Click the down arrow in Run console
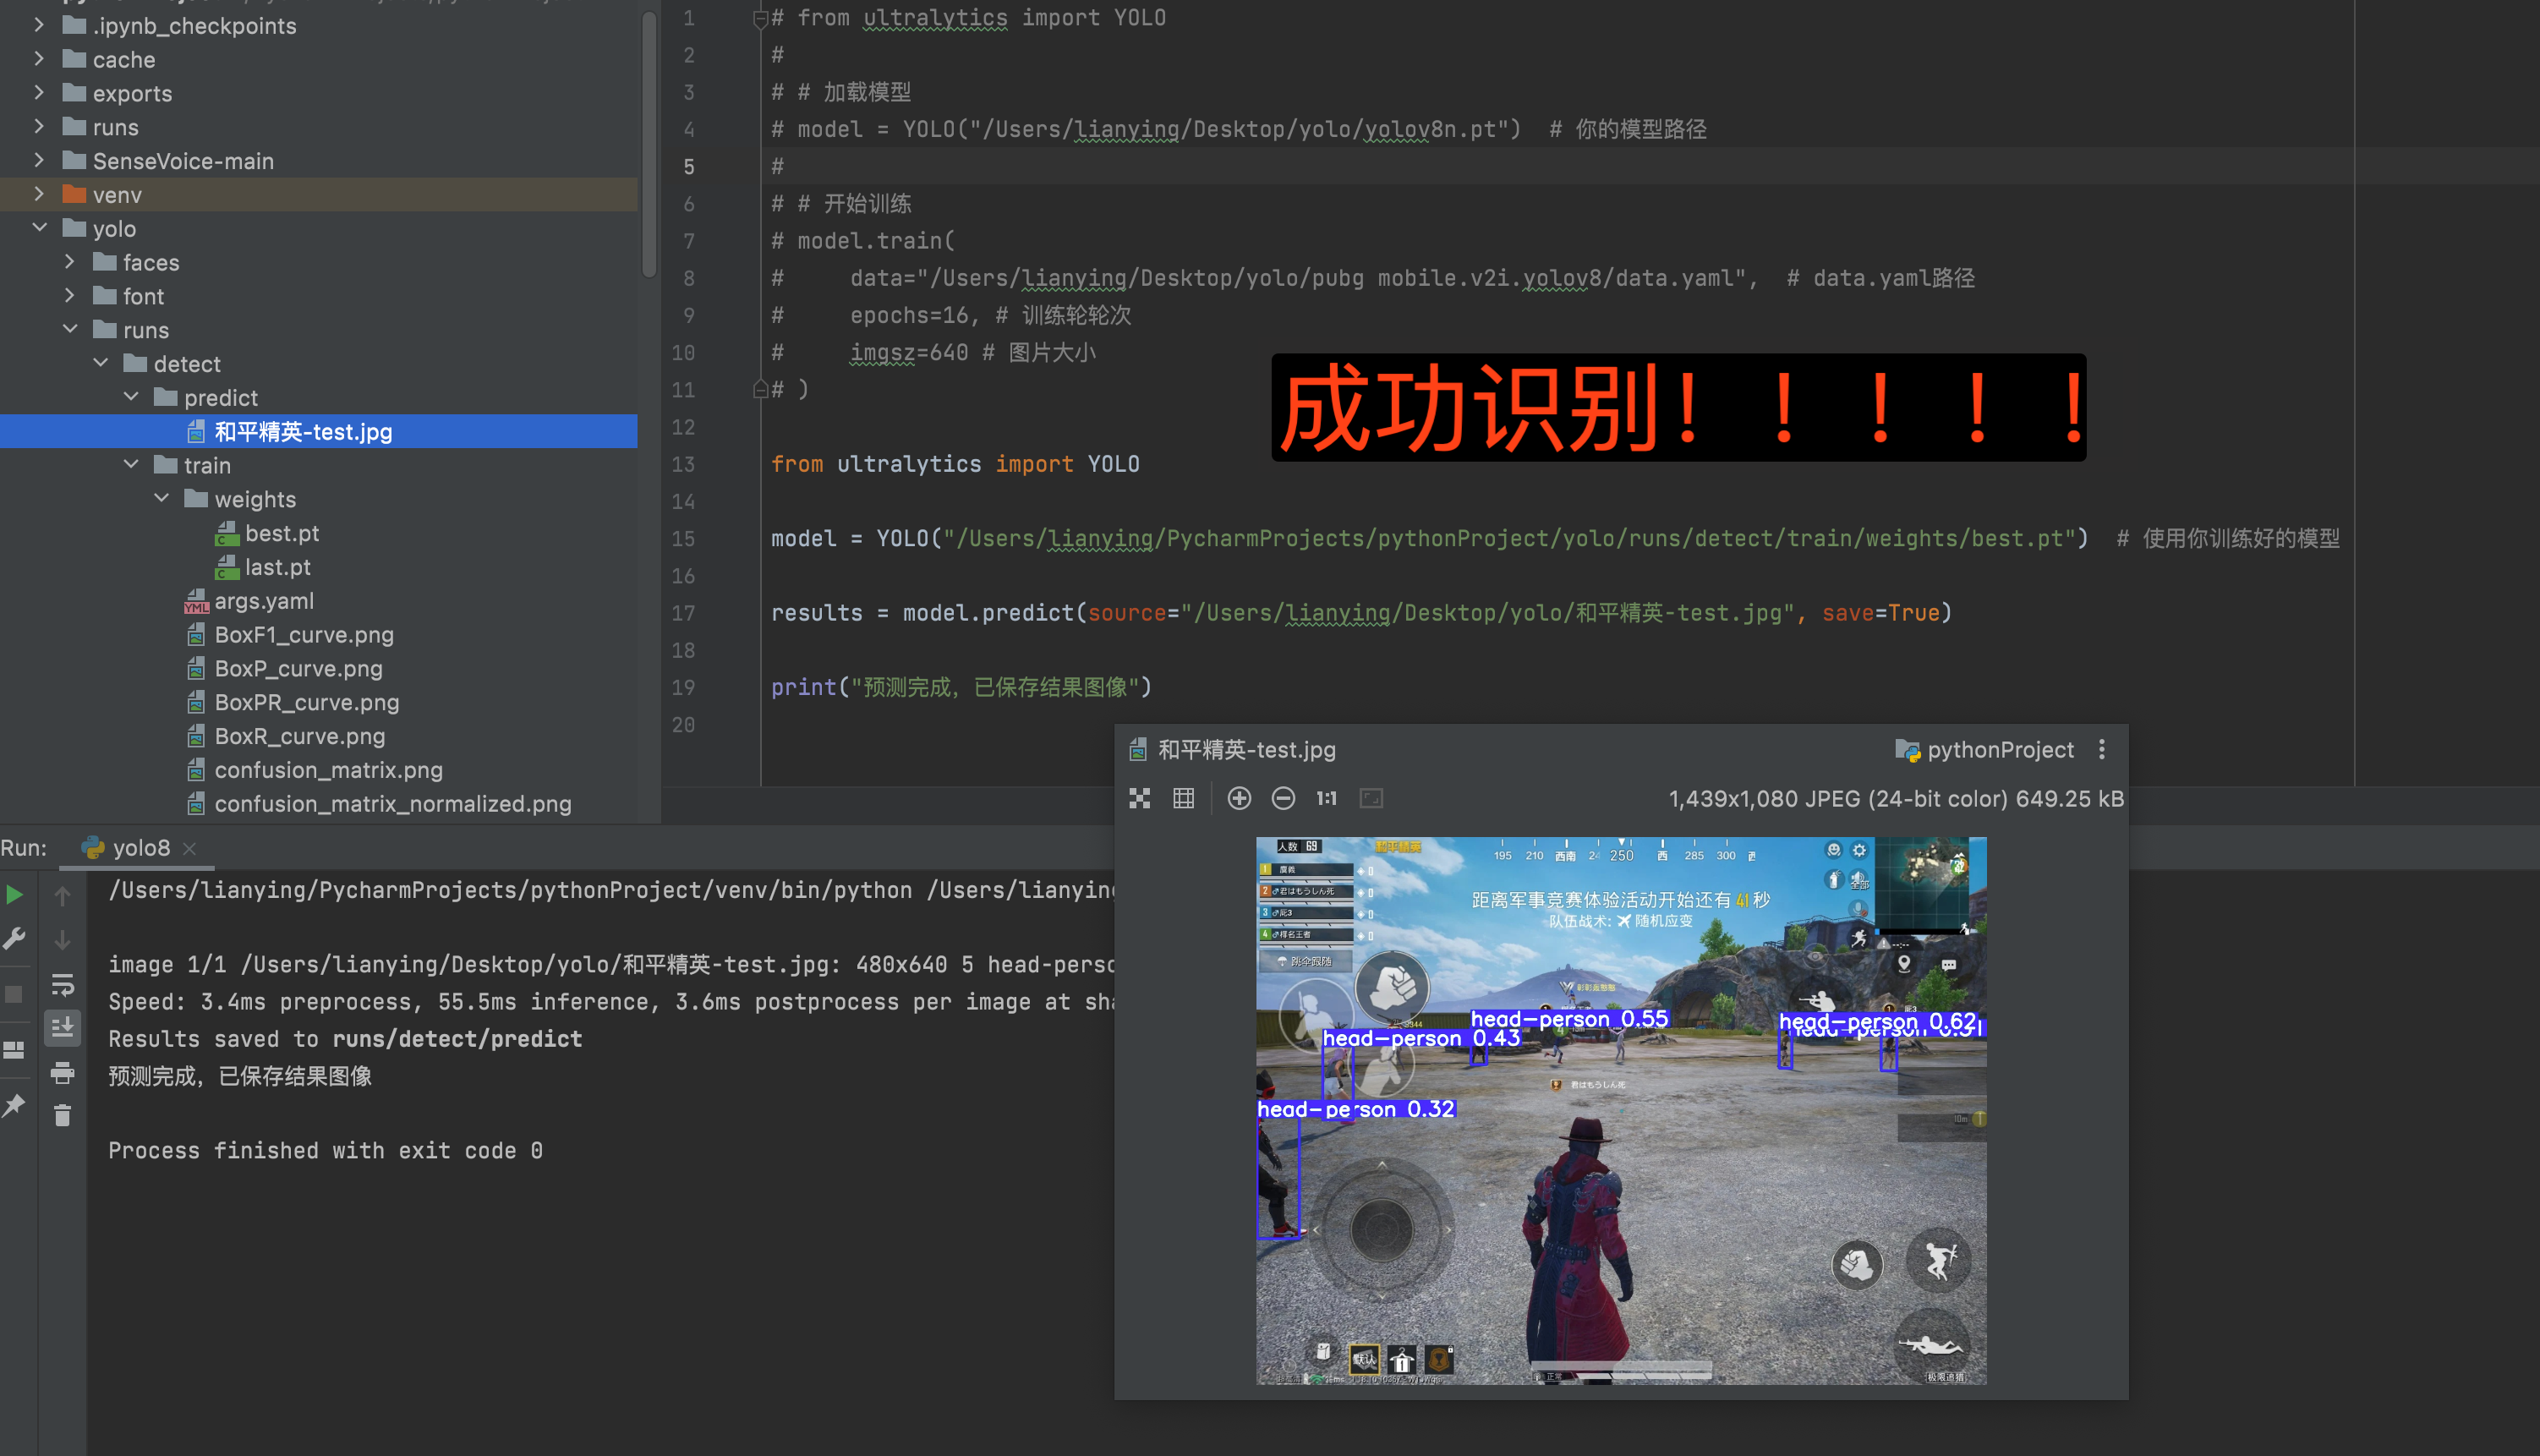This screenshot has width=2540, height=1456. coord(62,940)
